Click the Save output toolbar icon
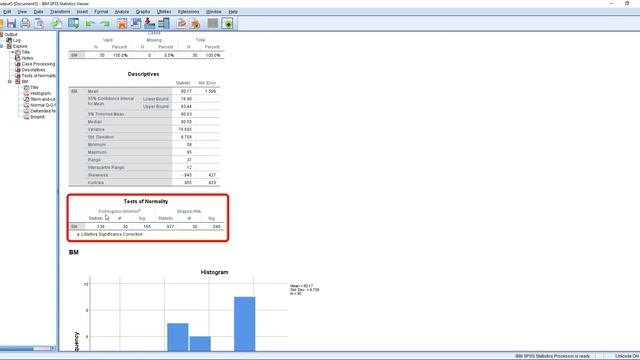Screen dimensions: 640x360 click(11, 23)
